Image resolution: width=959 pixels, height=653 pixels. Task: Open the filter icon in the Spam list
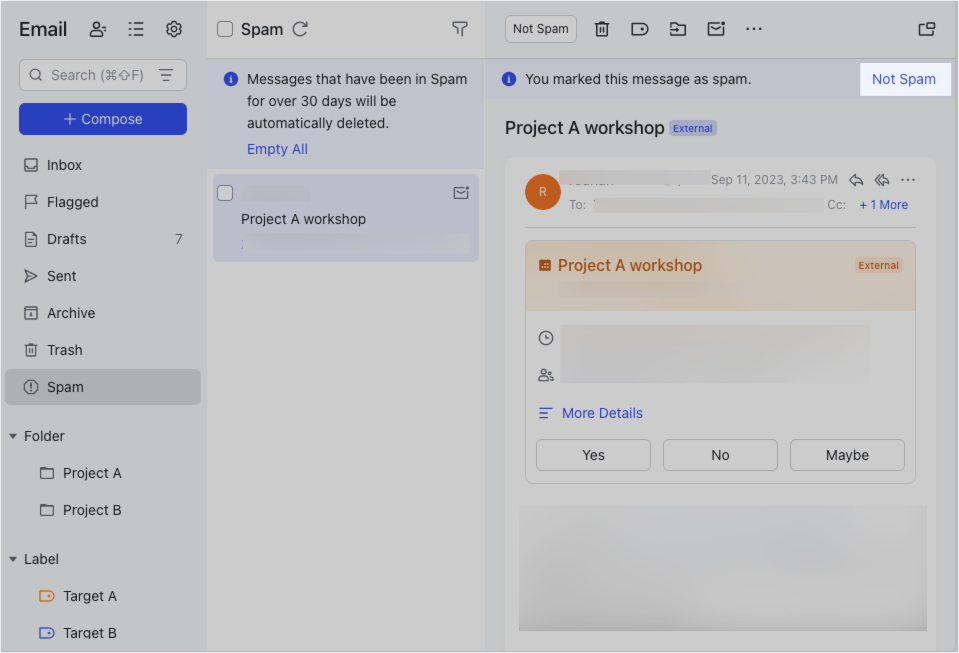(460, 29)
